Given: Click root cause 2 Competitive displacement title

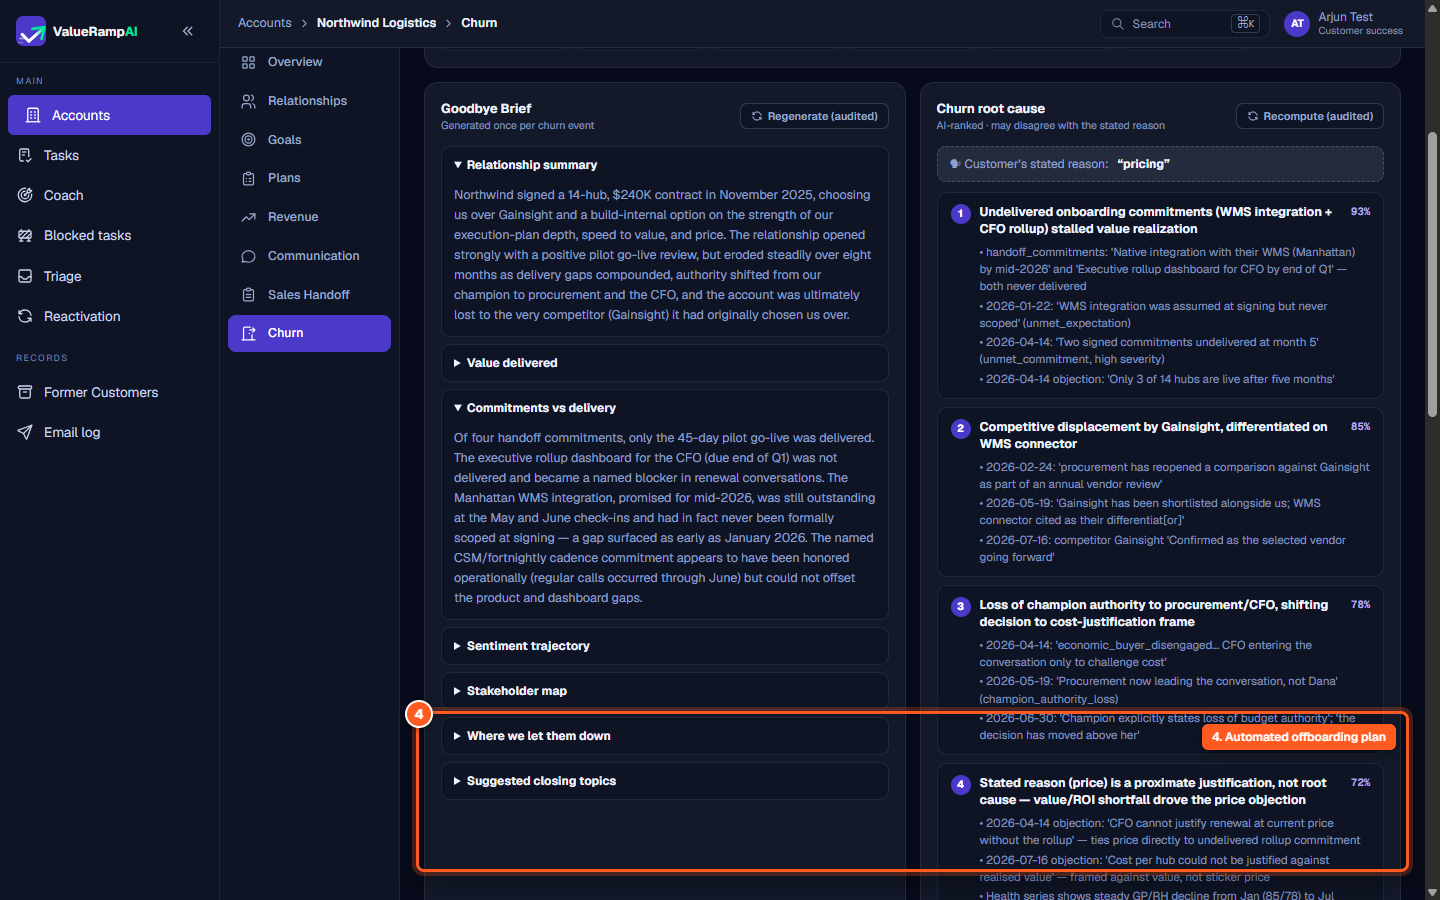Looking at the screenshot, I should pyautogui.click(x=1153, y=435).
